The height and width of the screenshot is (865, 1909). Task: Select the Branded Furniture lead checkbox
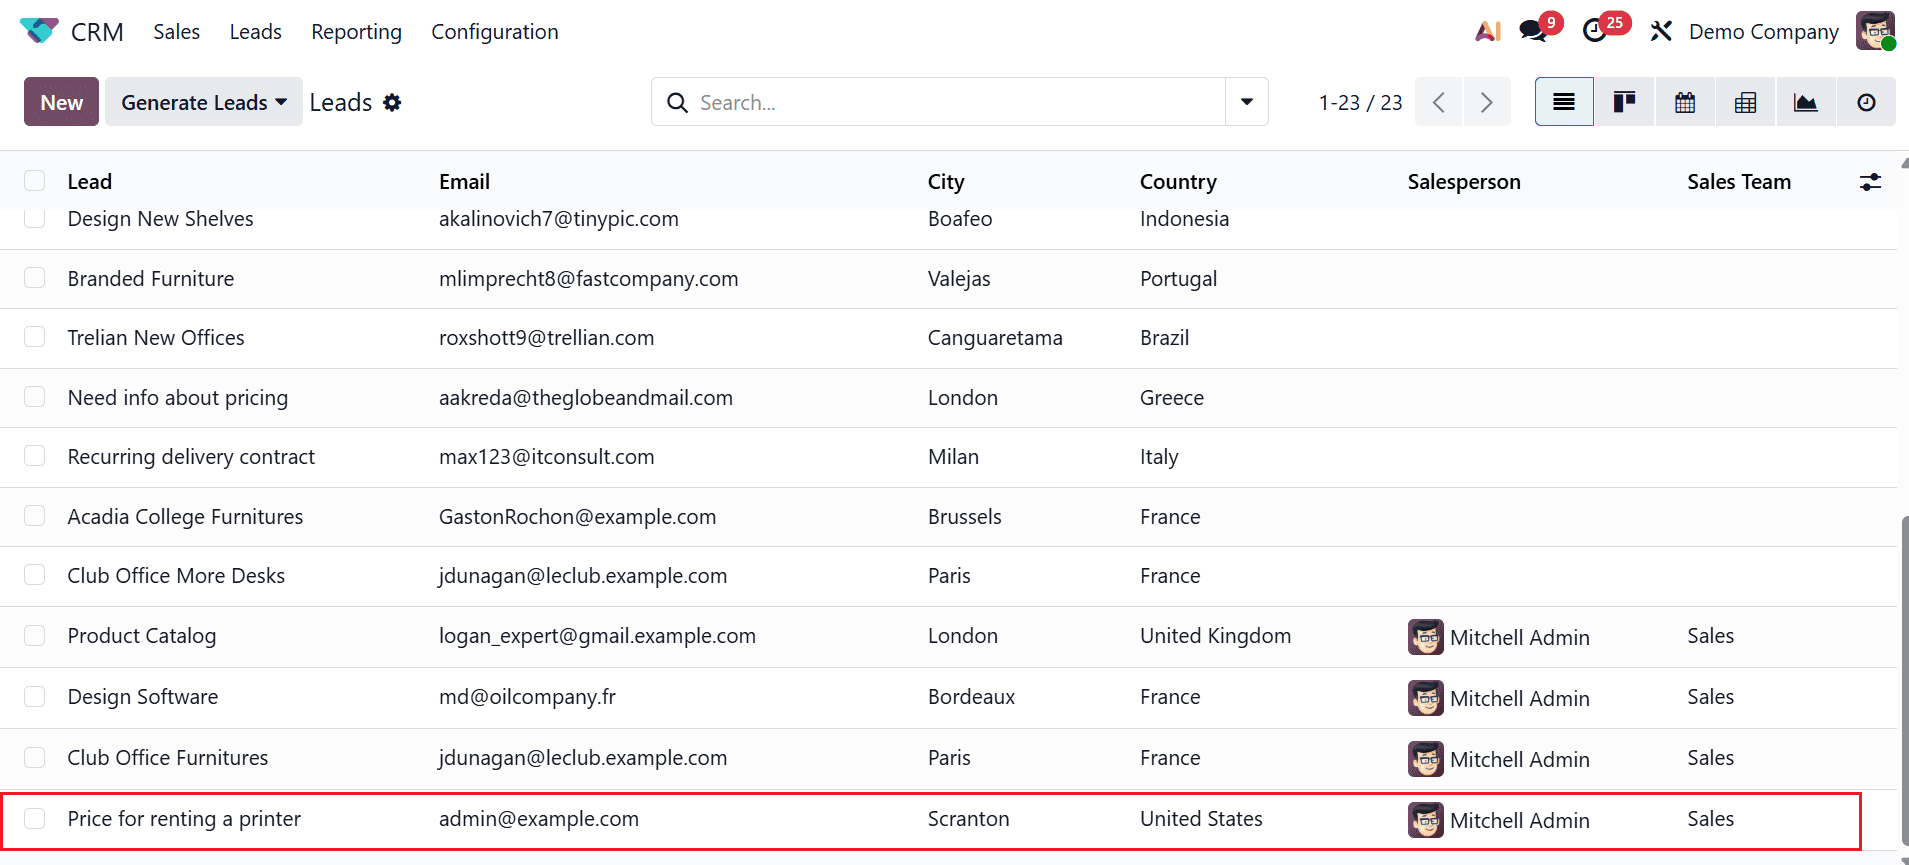click(35, 278)
